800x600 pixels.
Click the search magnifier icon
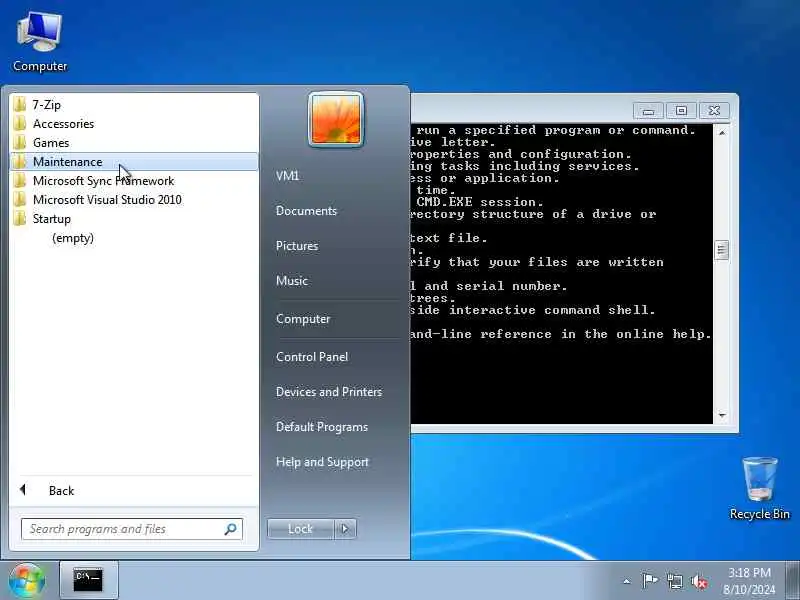click(x=231, y=529)
